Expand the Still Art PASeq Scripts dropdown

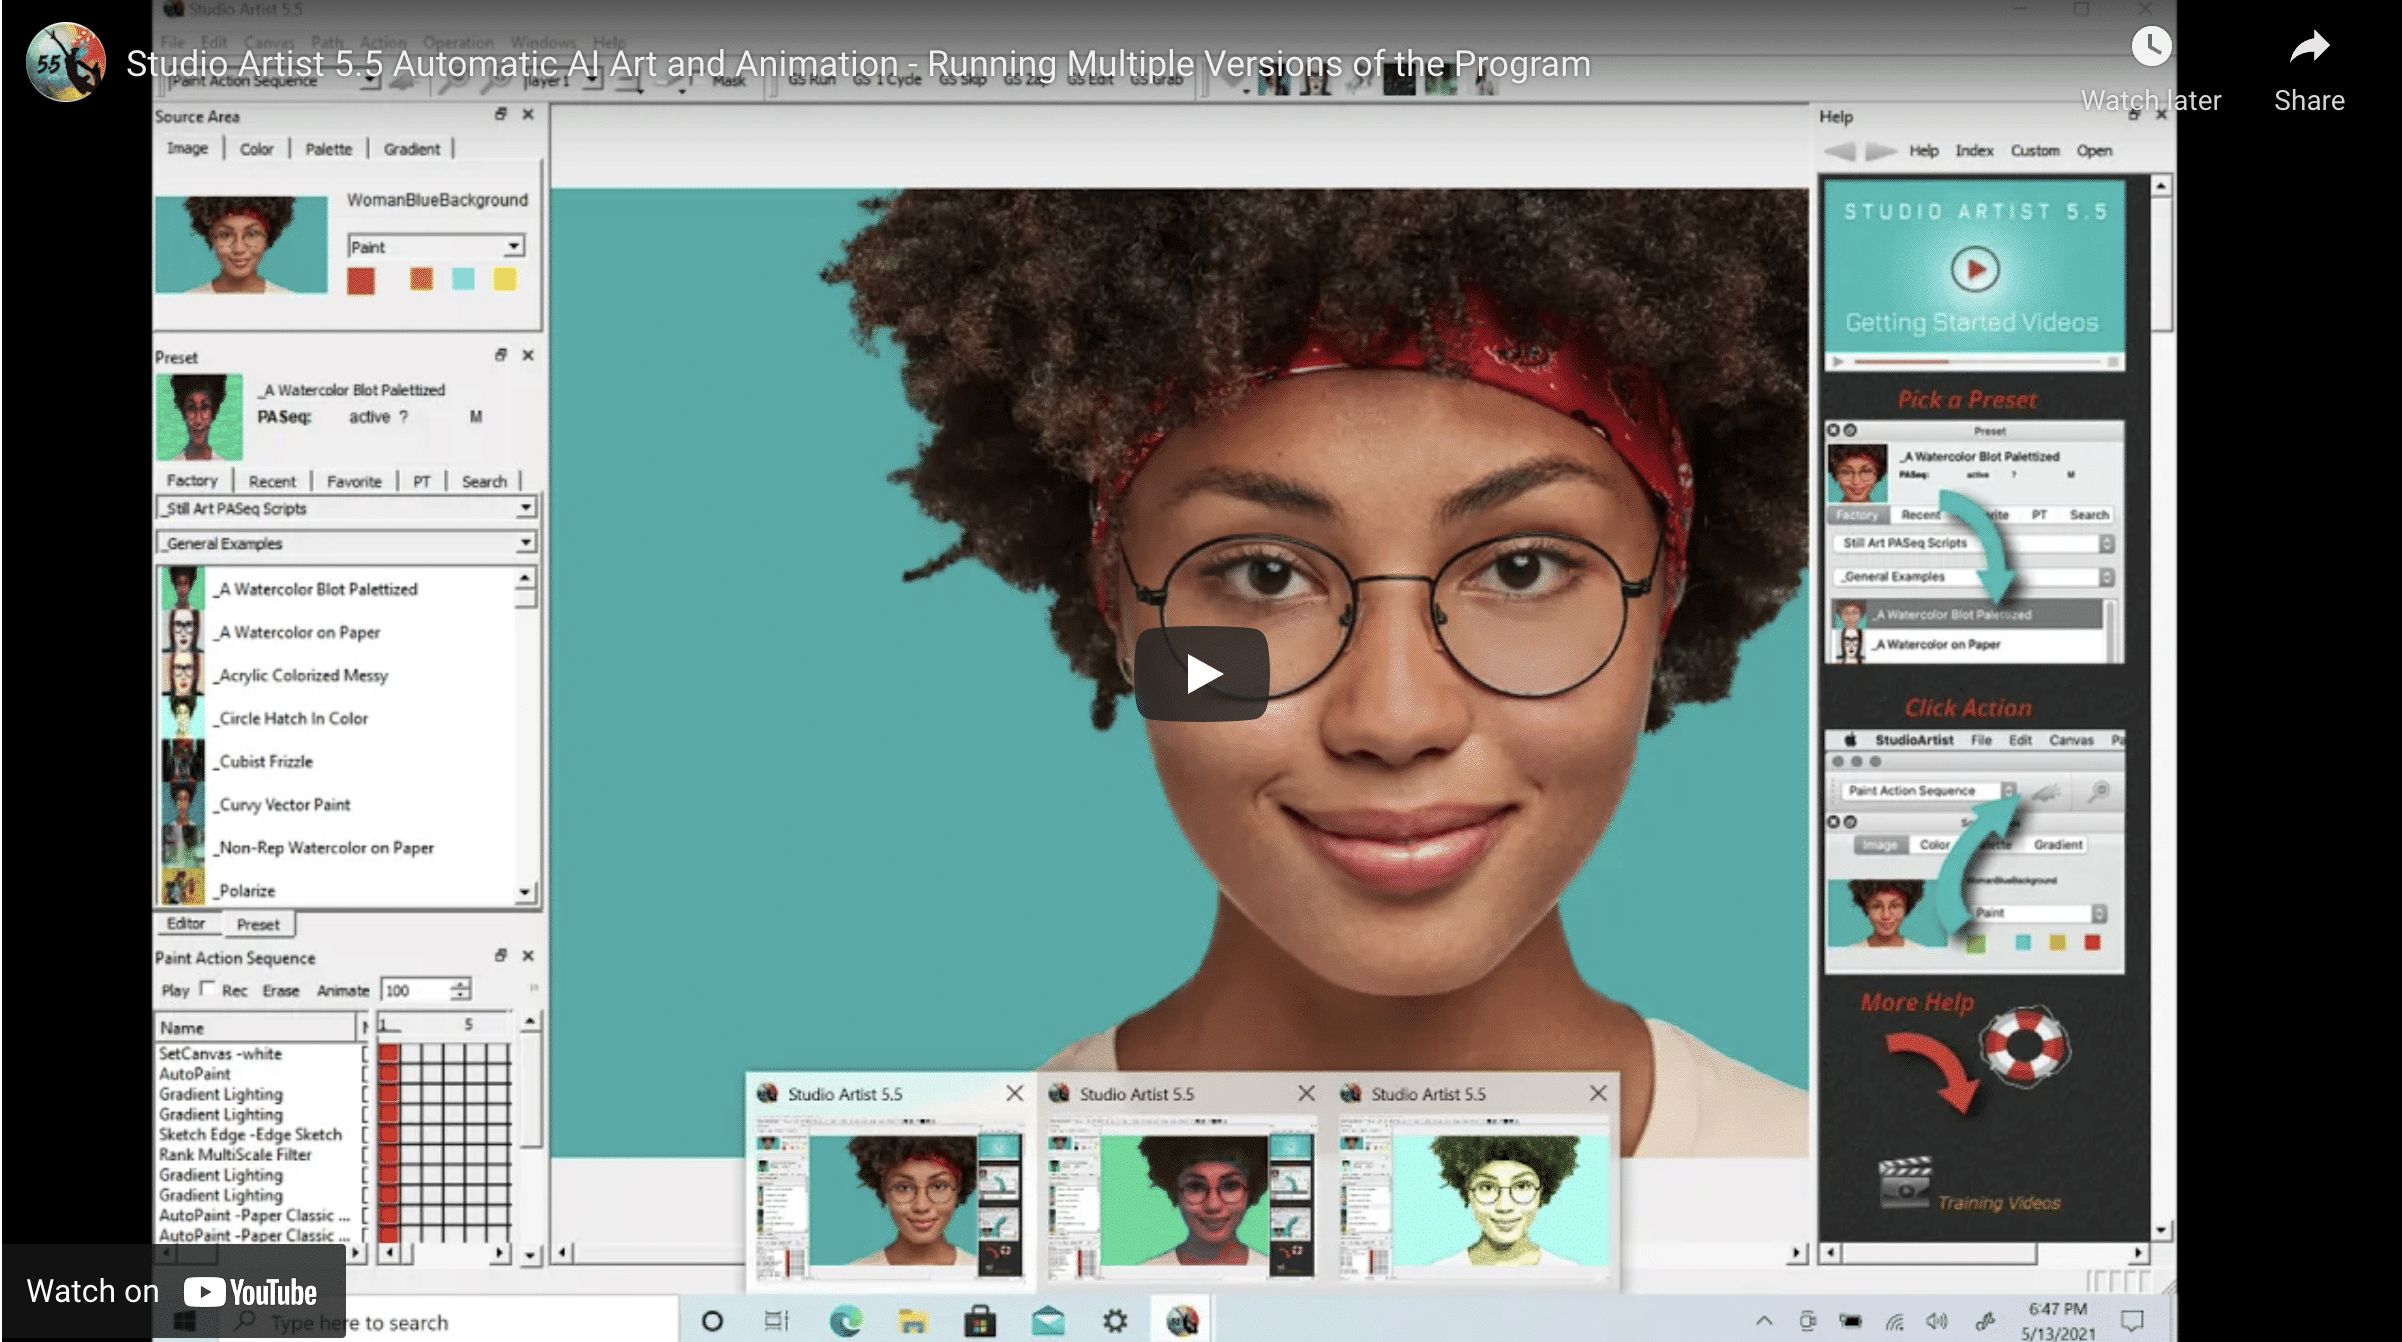click(x=526, y=508)
